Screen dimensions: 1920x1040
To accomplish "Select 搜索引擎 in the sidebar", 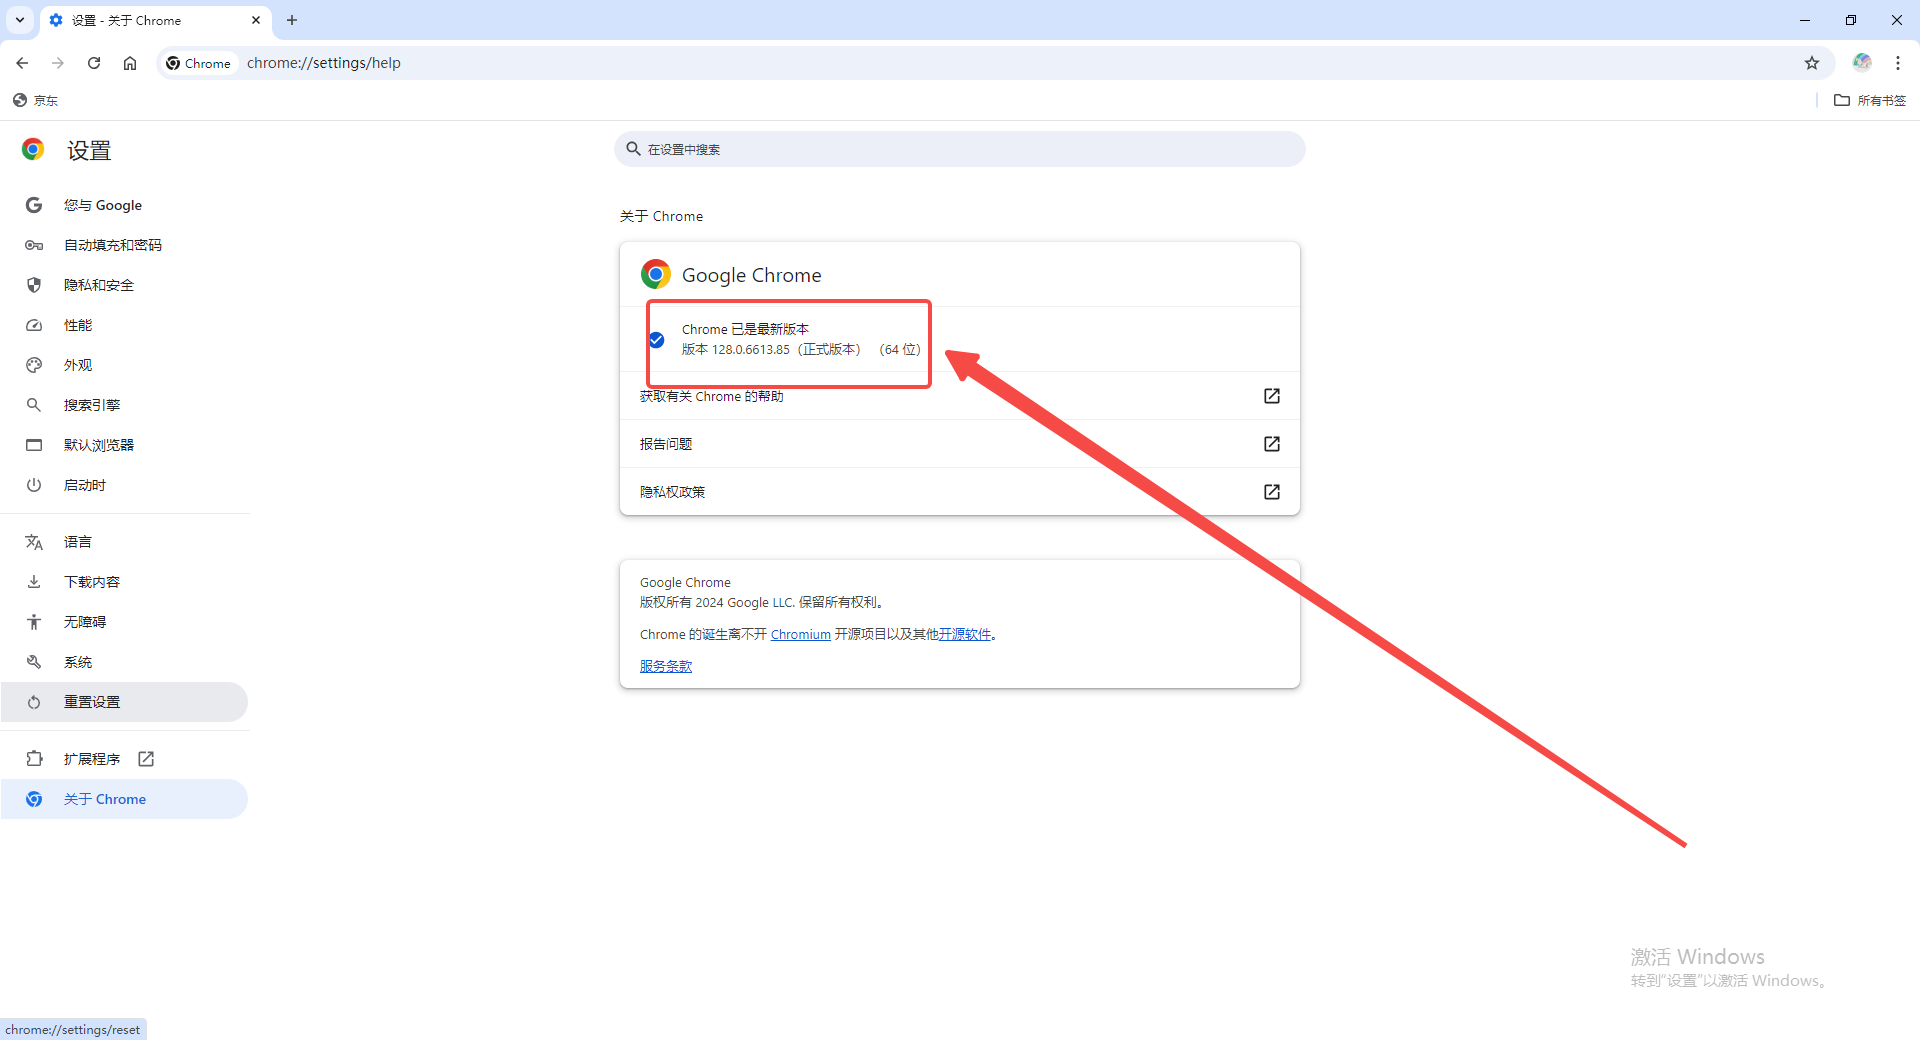I will (x=125, y=405).
